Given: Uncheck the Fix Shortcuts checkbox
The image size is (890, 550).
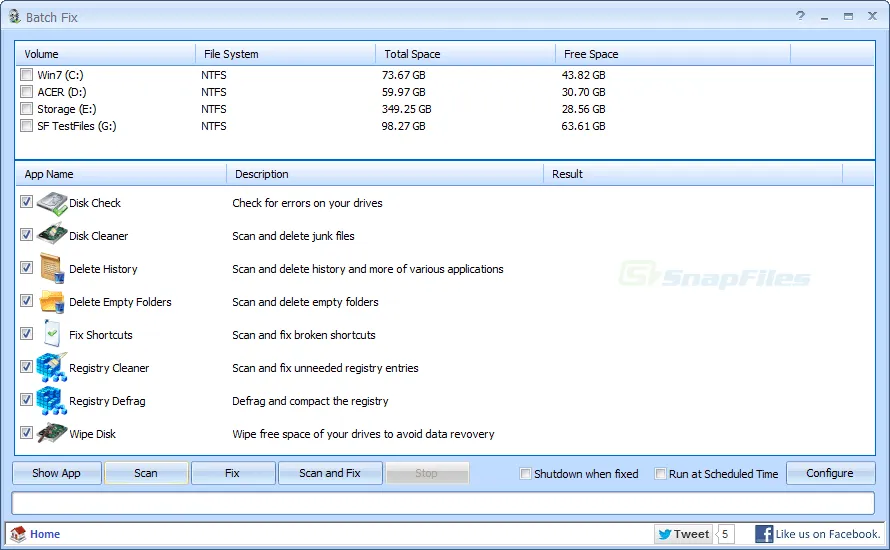Looking at the screenshot, I should coord(26,333).
